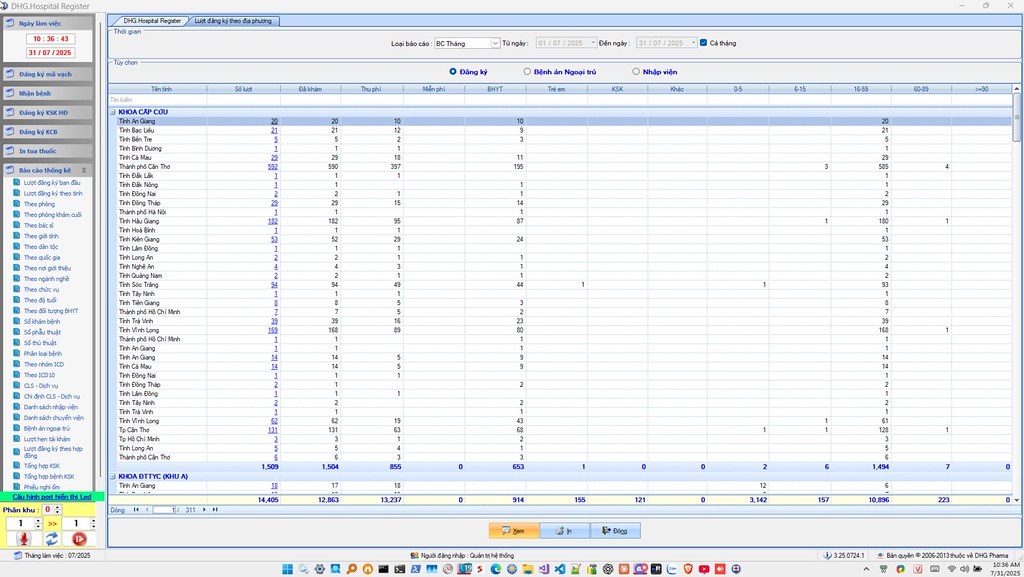Collapse the KHOA ĐTTYC (KHU A) group
Screen dimensions: 1024x577
pos(113,476)
